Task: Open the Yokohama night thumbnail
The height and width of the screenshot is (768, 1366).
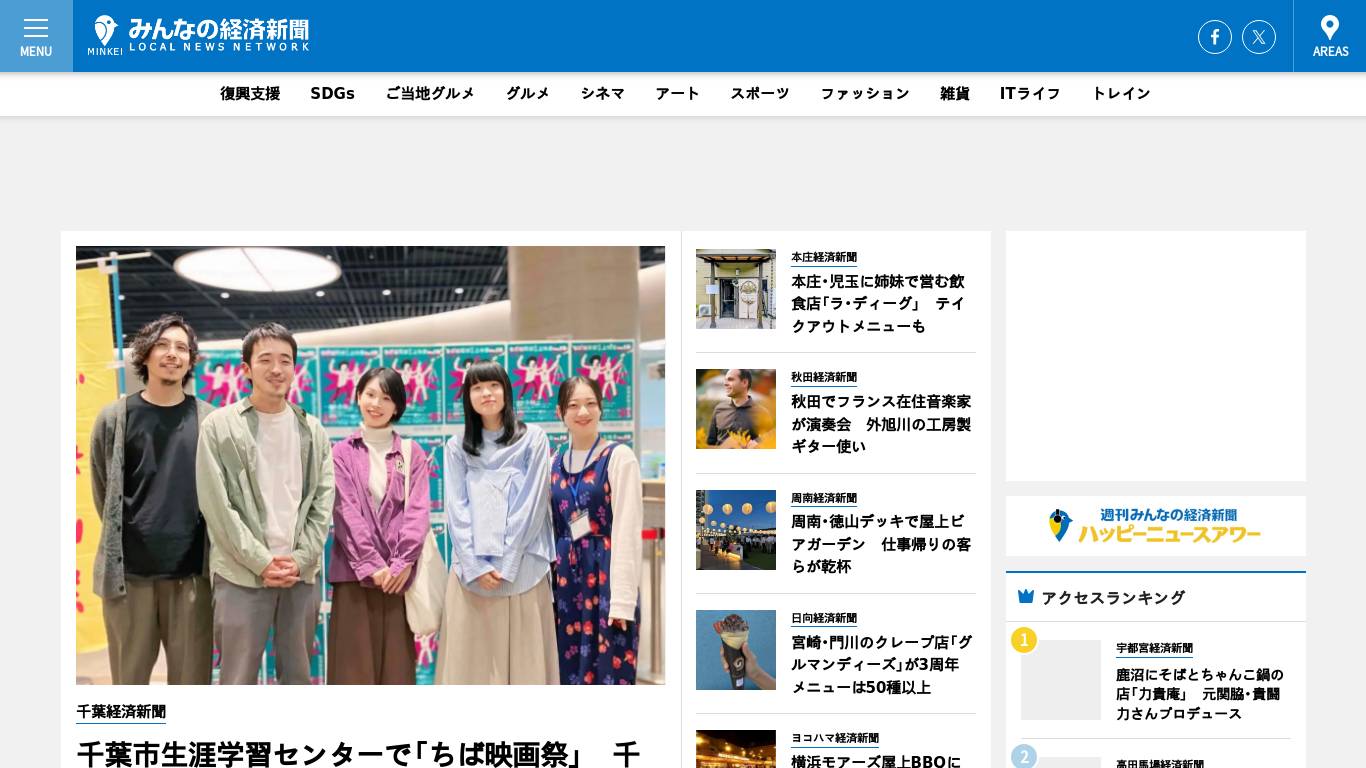Action: click(x=736, y=749)
